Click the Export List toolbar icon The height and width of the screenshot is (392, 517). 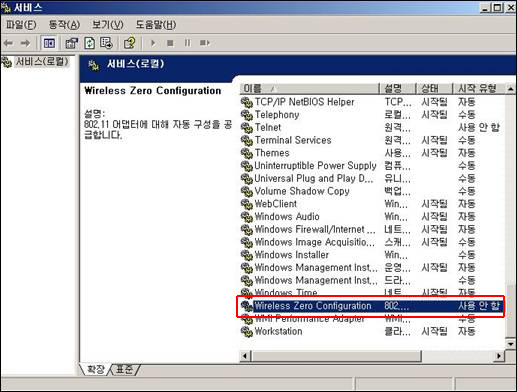click(107, 43)
